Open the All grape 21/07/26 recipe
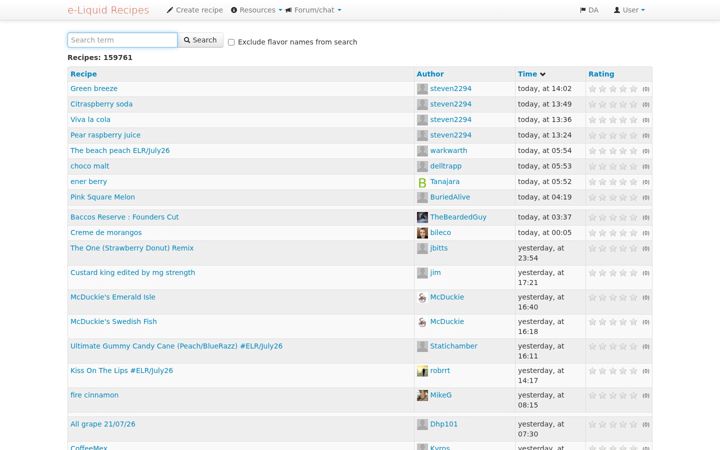Screen dimensions: 720x450 coord(103,424)
